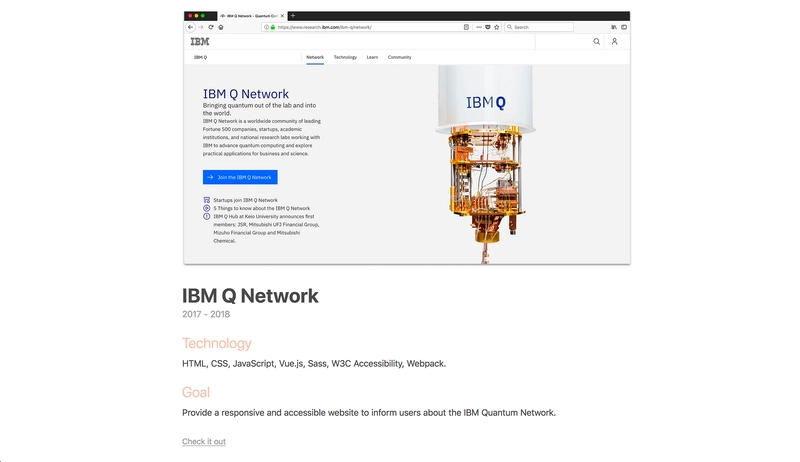Click icon beside 5 Things to know
The image size is (800, 462).
click(207, 208)
